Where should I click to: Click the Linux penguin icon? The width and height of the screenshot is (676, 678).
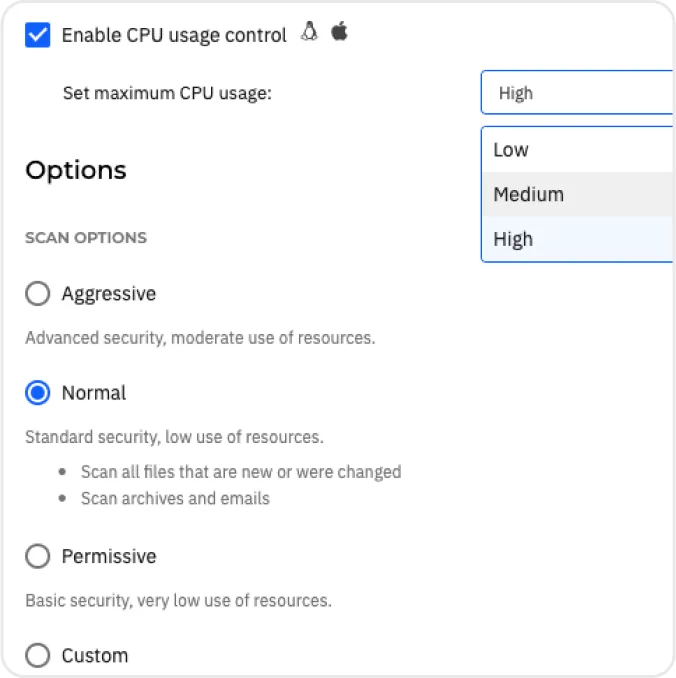click(x=309, y=33)
